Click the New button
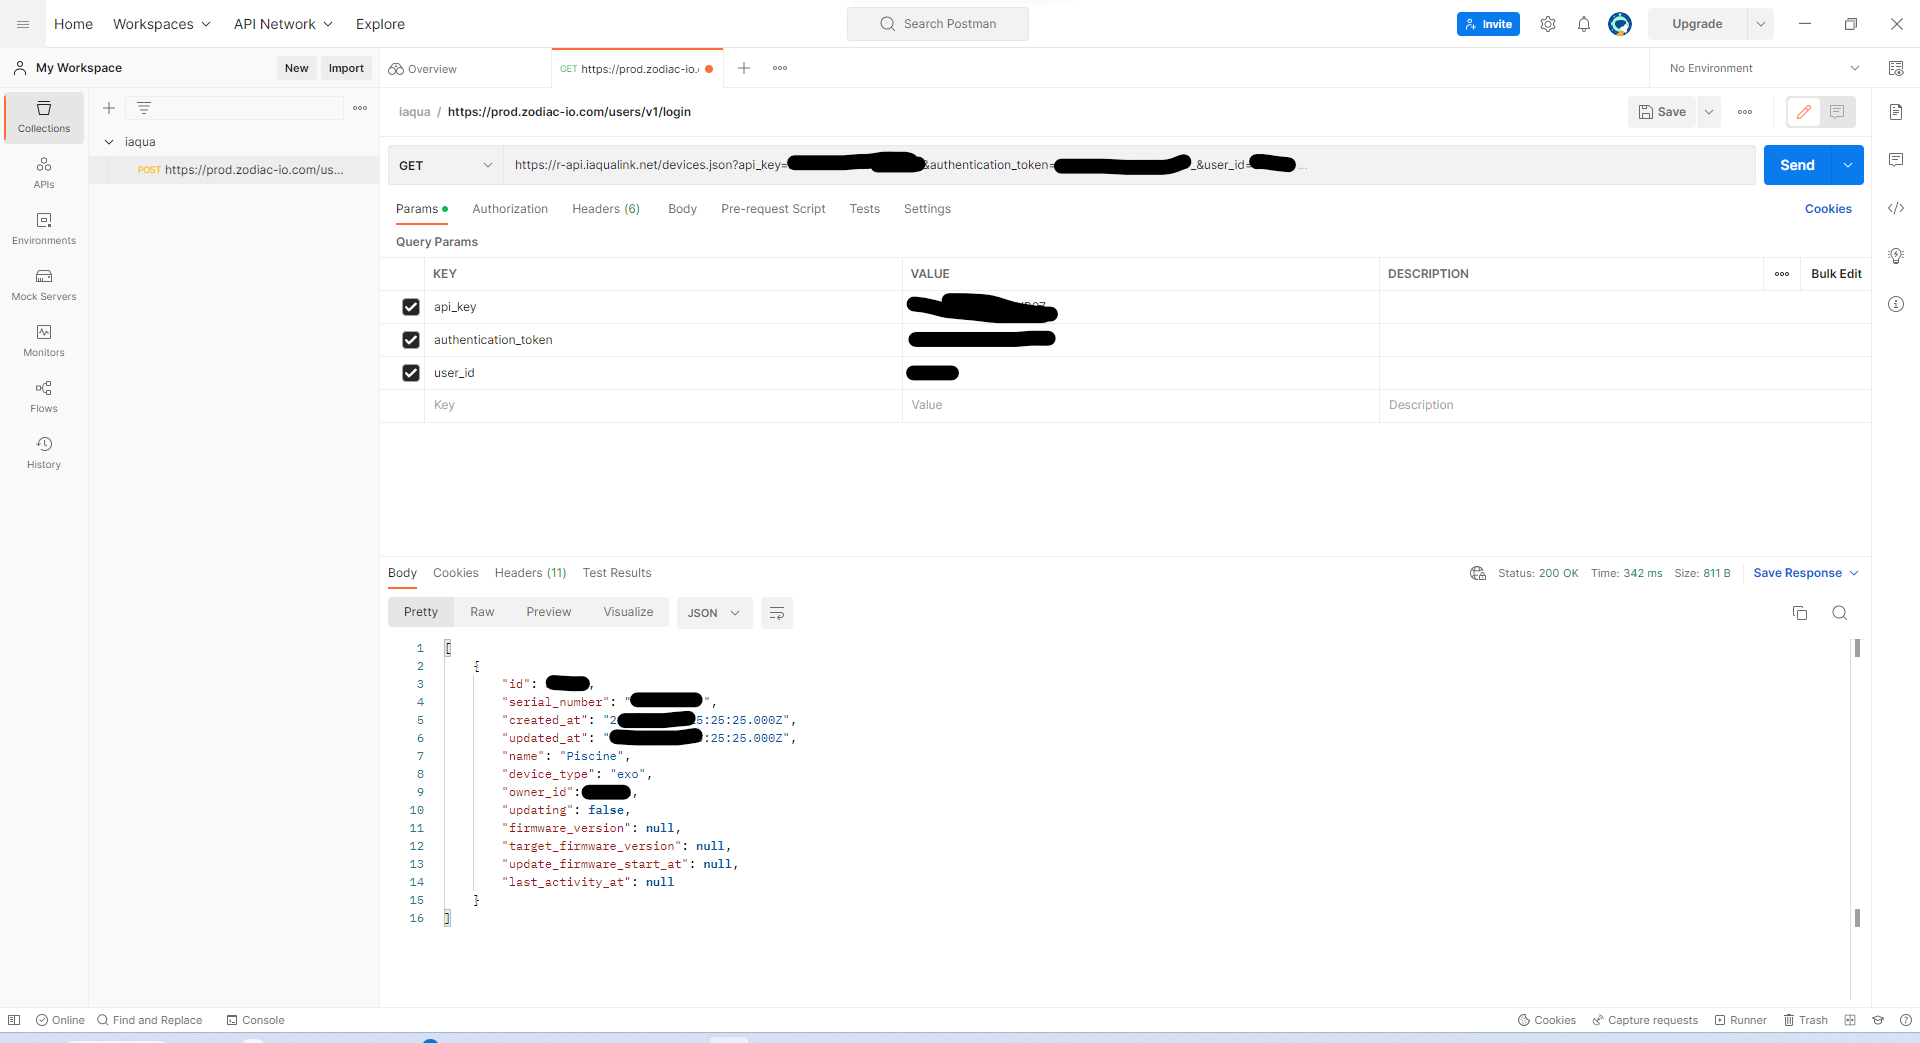The width and height of the screenshot is (1920, 1043). 296,68
